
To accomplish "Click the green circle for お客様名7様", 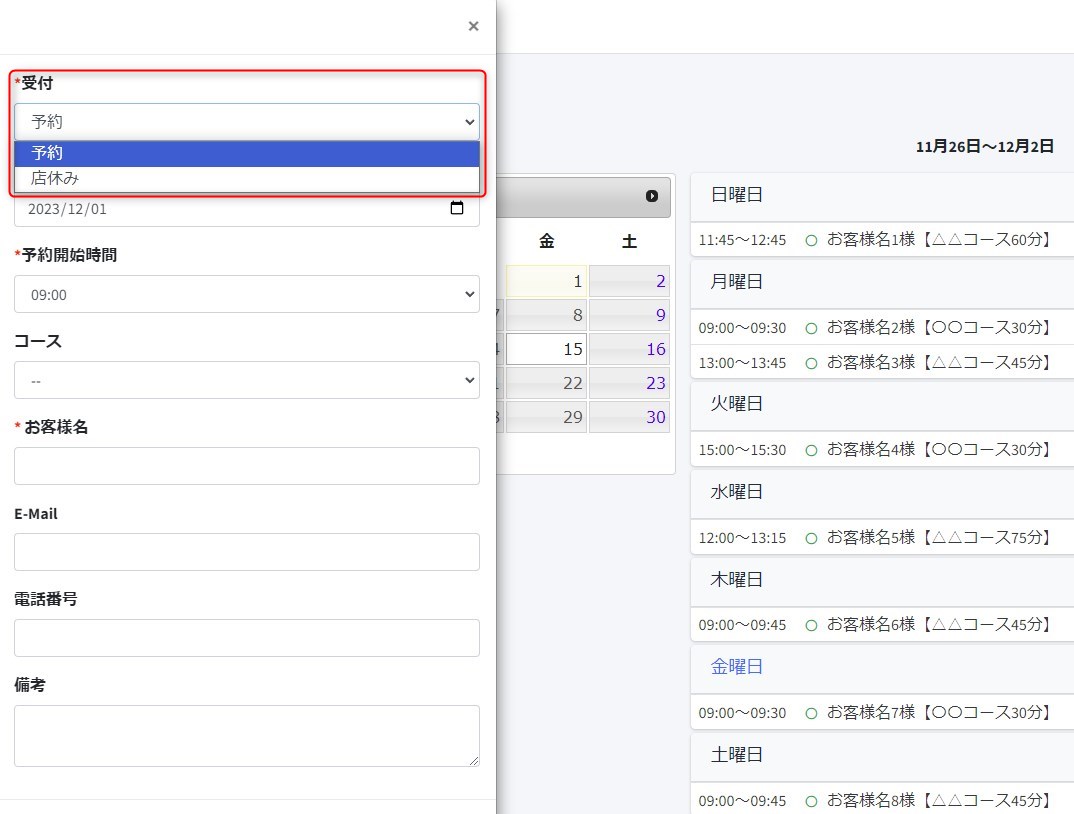I will pos(811,713).
